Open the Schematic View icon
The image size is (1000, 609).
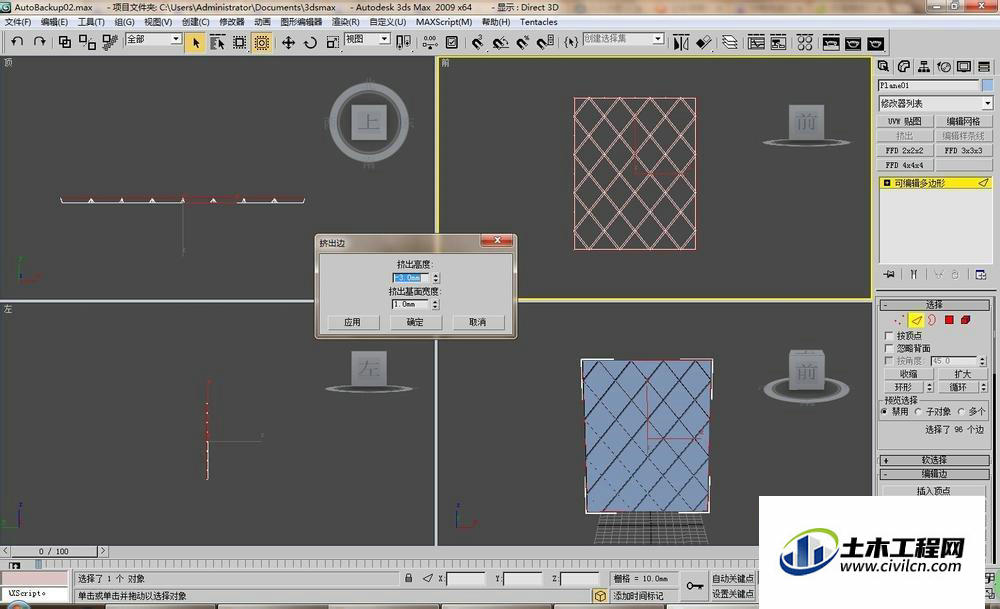click(x=778, y=43)
